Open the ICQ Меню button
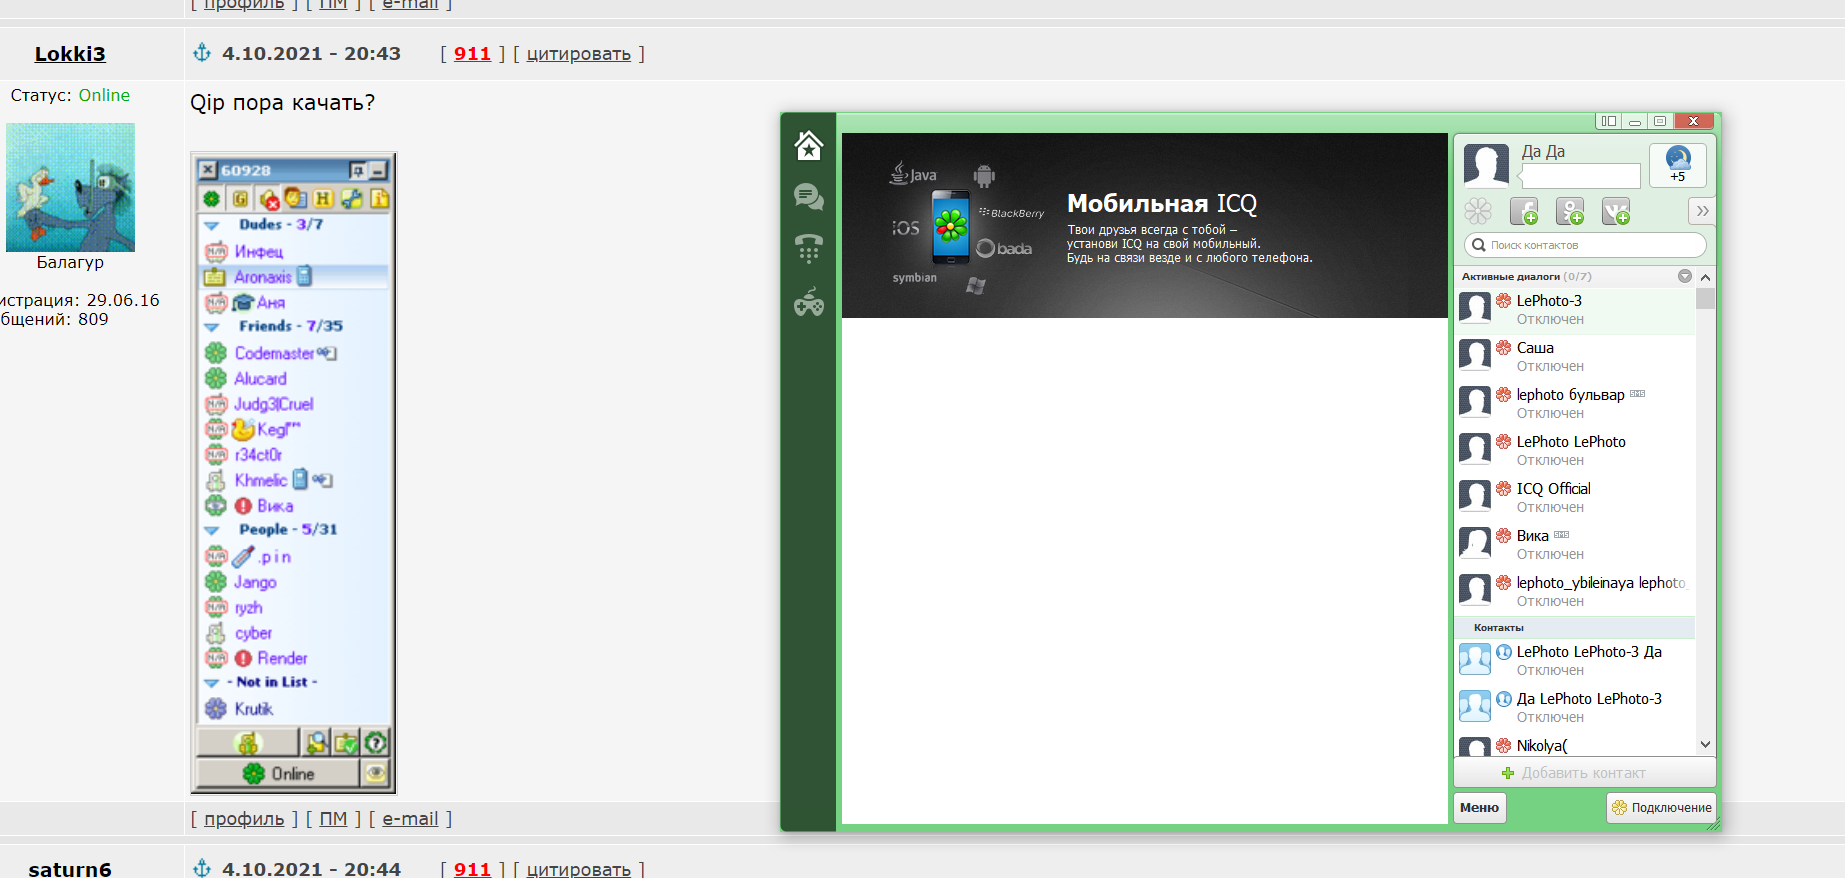 click(x=1479, y=808)
